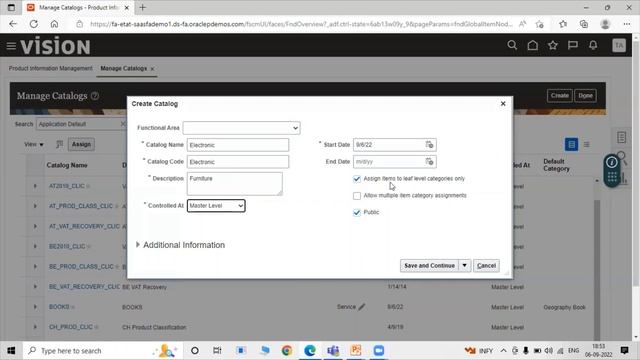The width and height of the screenshot is (640, 360).
Task: Open the watchlist flag icon
Action: click(x=573, y=45)
